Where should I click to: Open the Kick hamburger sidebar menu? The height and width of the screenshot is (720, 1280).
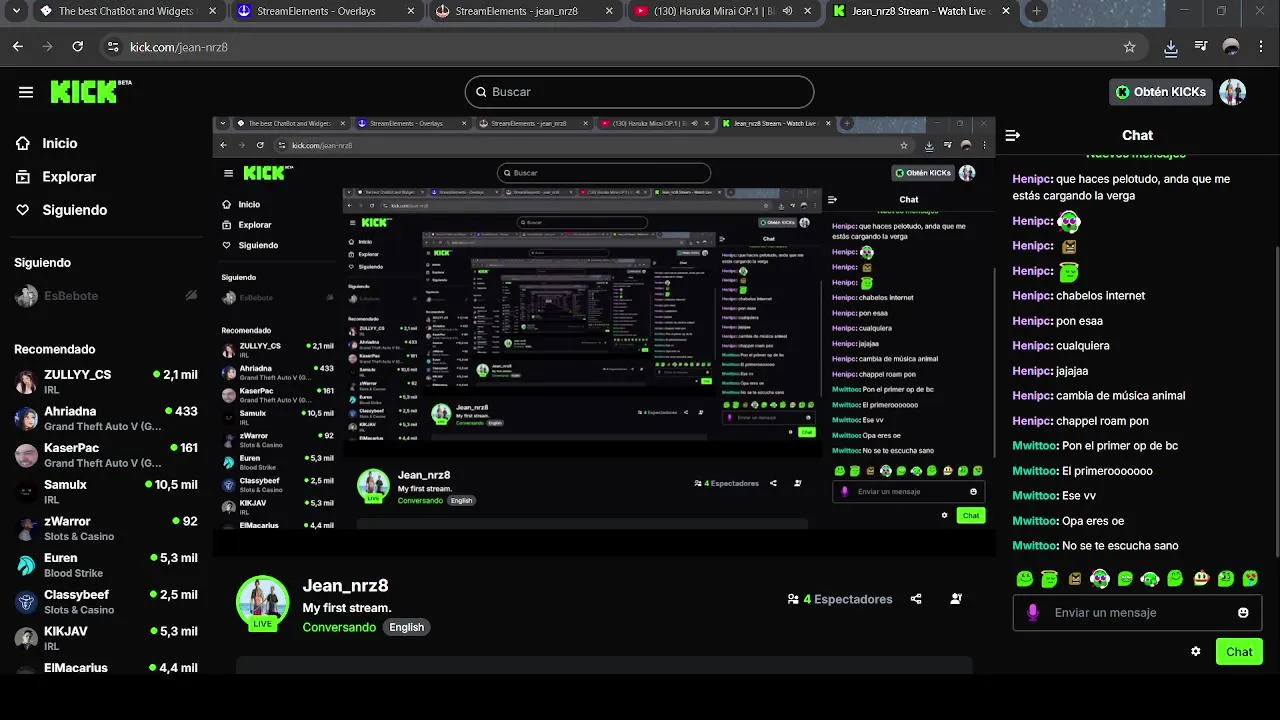pos(26,92)
